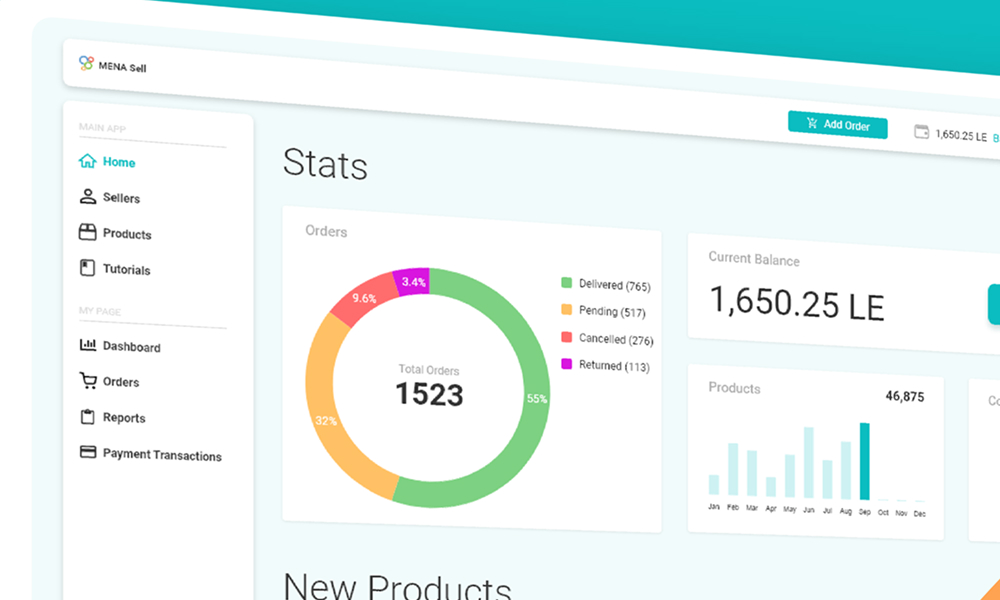This screenshot has height=600, width=1000.
Task: Select the magenta Returned legend swatch
Action: [566, 364]
